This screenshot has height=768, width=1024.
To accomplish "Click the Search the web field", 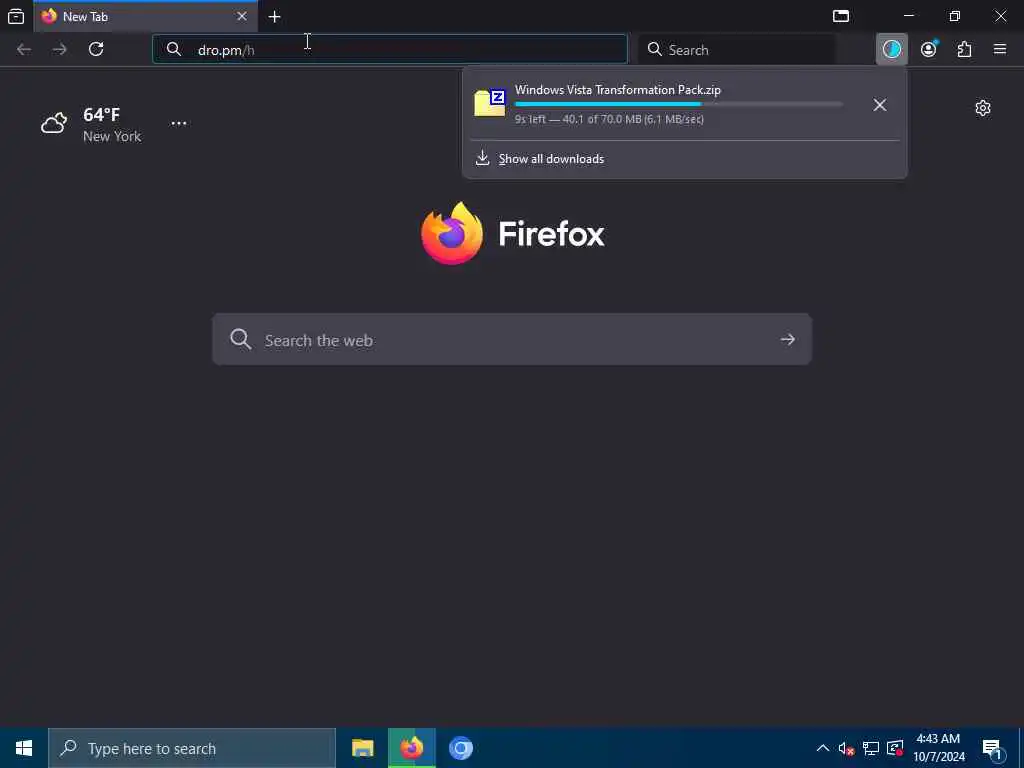I will (512, 340).
